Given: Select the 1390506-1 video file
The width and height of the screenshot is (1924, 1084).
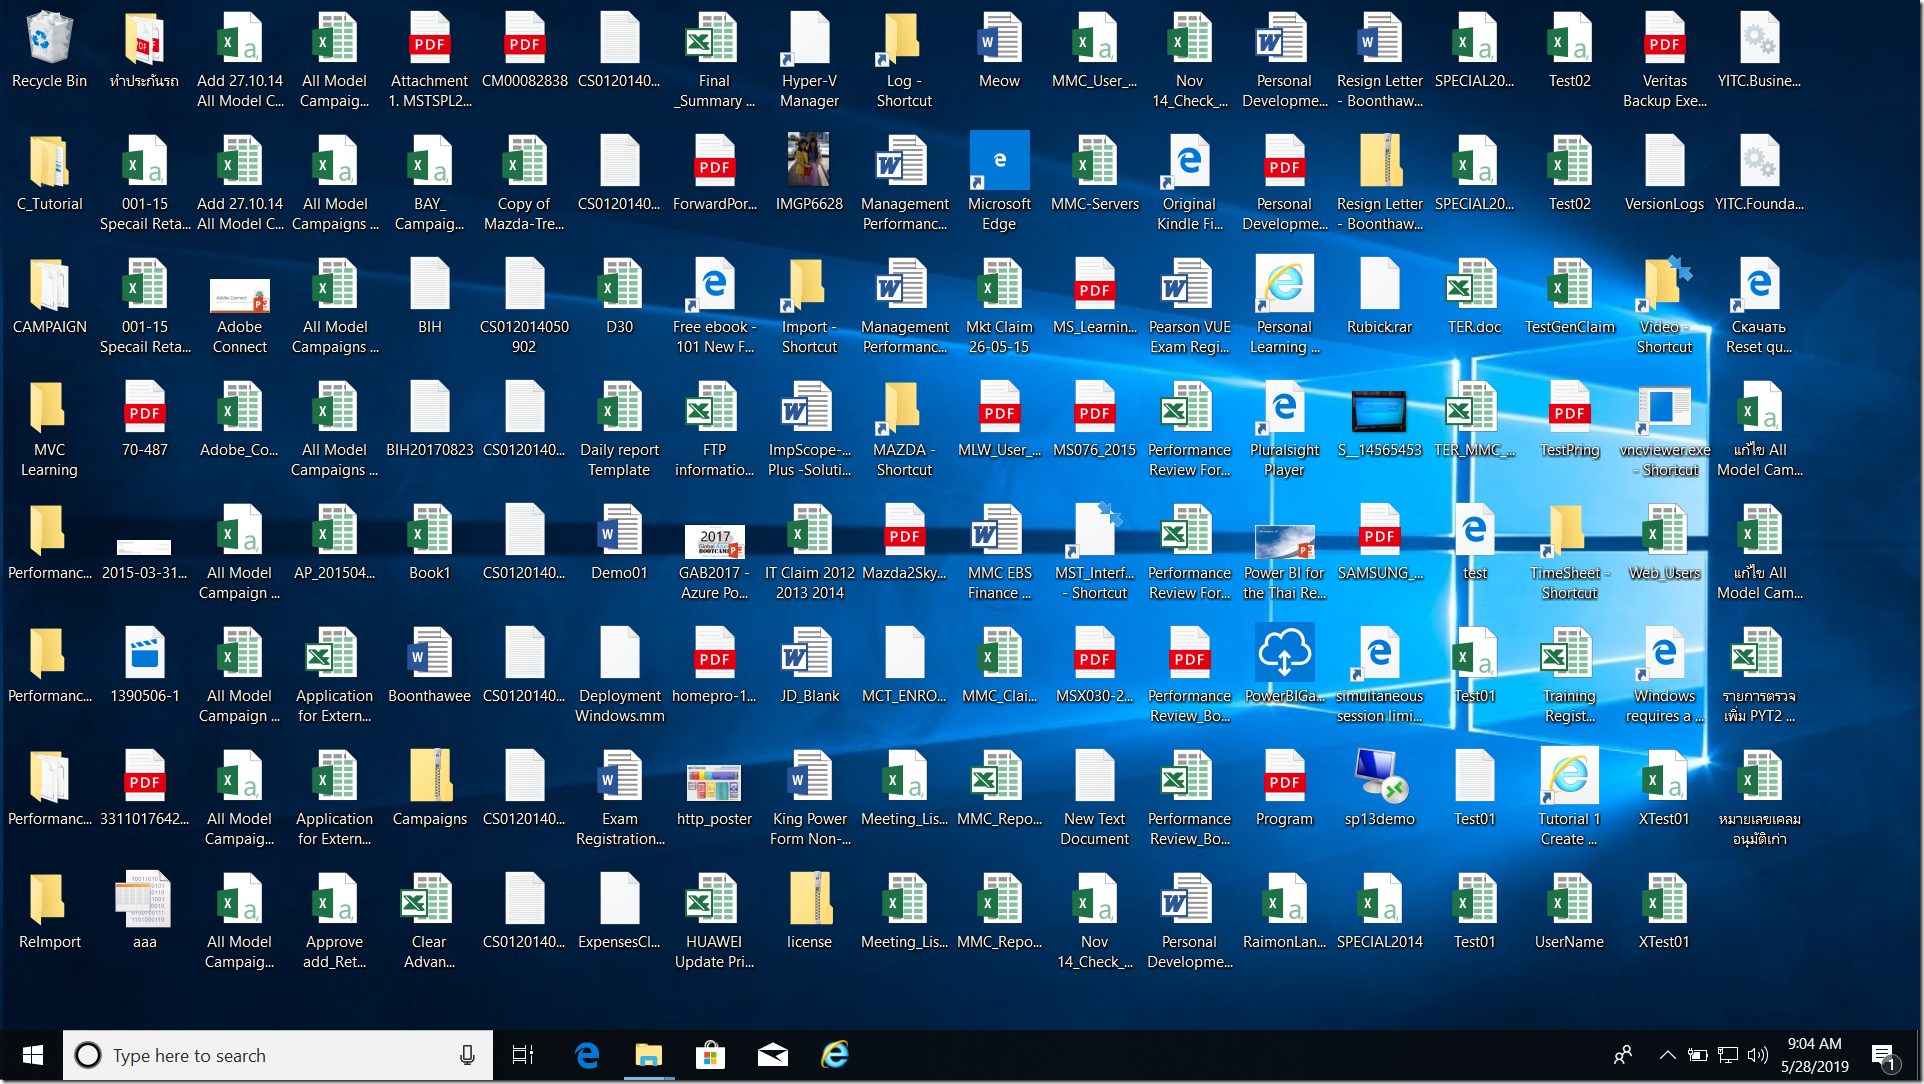Looking at the screenshot, I should [144, 664].
